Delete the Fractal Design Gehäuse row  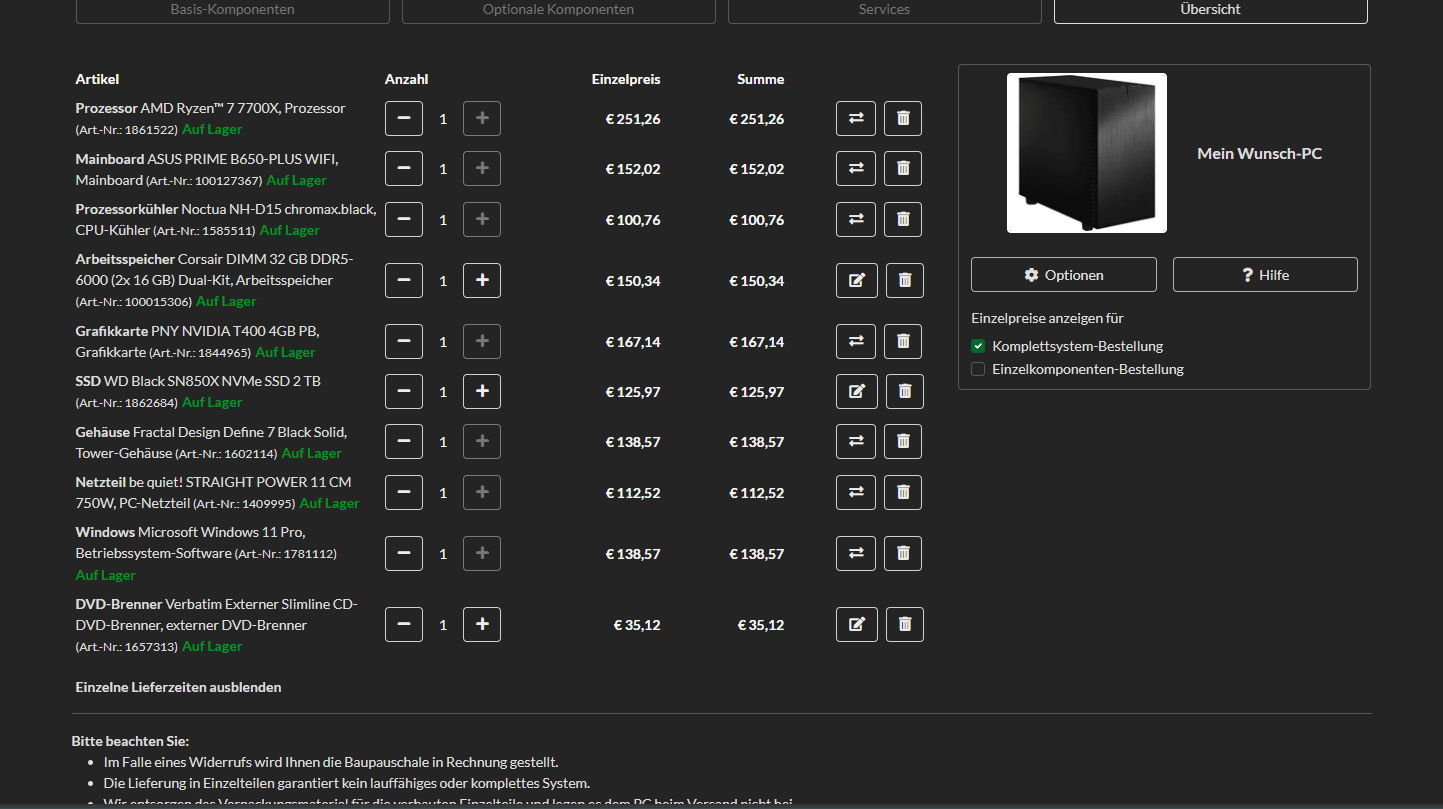coord(903,441)
